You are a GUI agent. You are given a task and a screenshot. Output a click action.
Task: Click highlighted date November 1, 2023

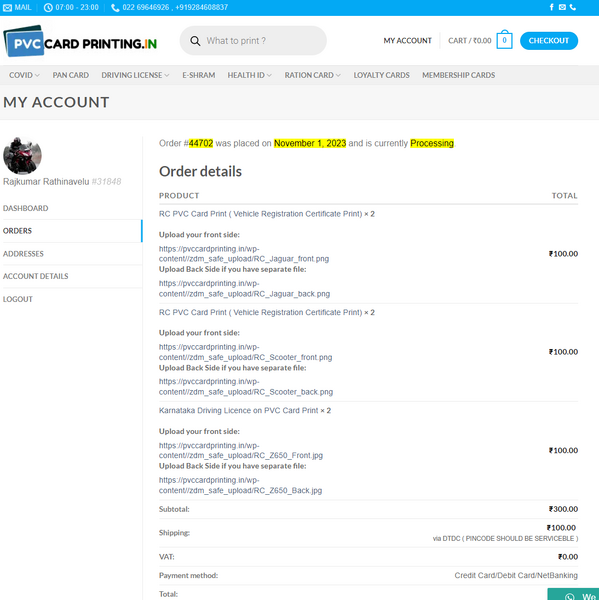click(x=310, y=143)
